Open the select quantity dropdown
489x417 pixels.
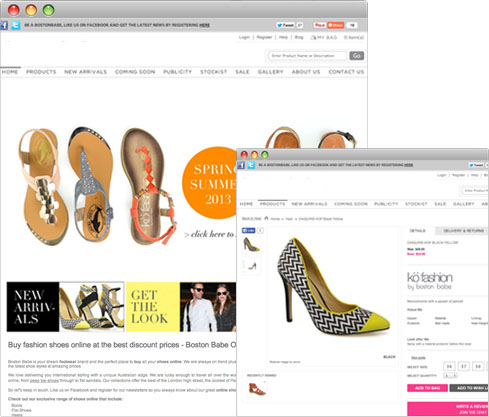coord(450,376)
